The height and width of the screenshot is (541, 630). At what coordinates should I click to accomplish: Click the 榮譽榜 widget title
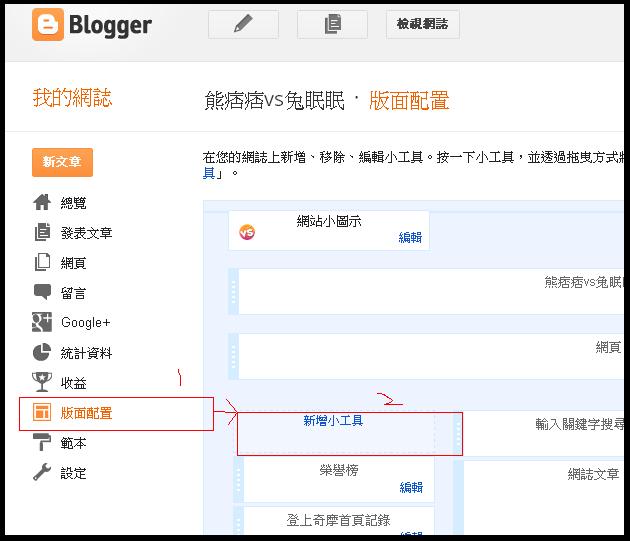339,470
